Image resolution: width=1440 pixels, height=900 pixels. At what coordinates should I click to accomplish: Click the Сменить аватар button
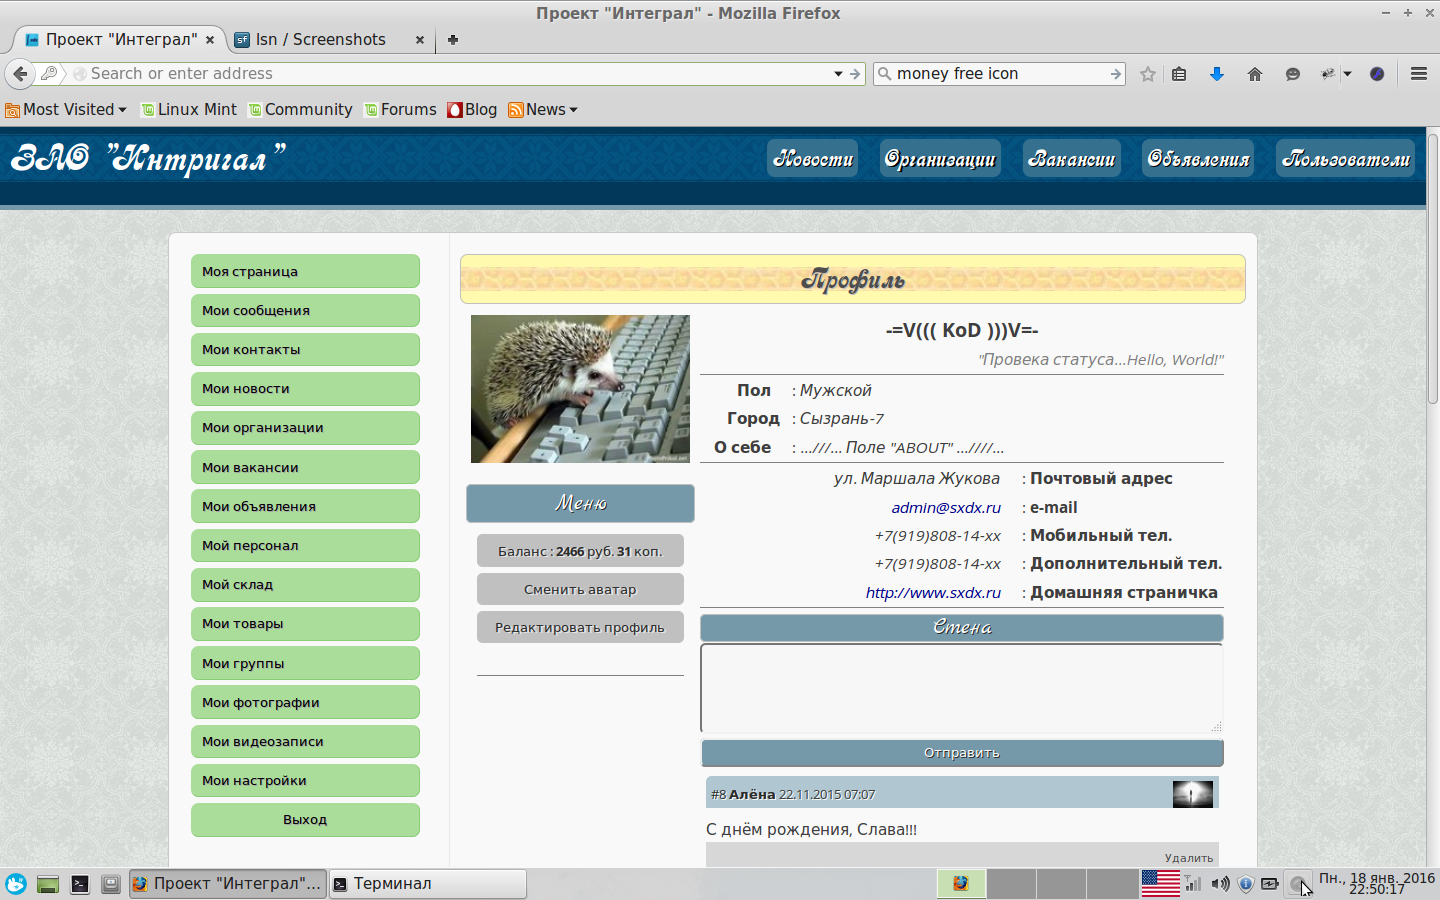click(x=580, y=589)
